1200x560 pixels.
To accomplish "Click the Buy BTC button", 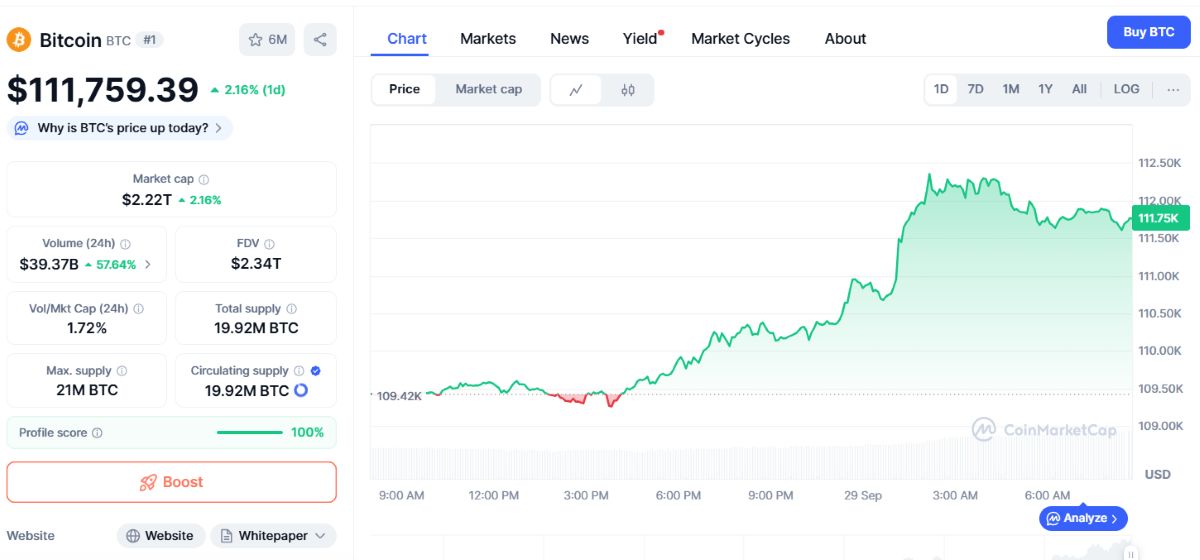I will pos(1149,32).
